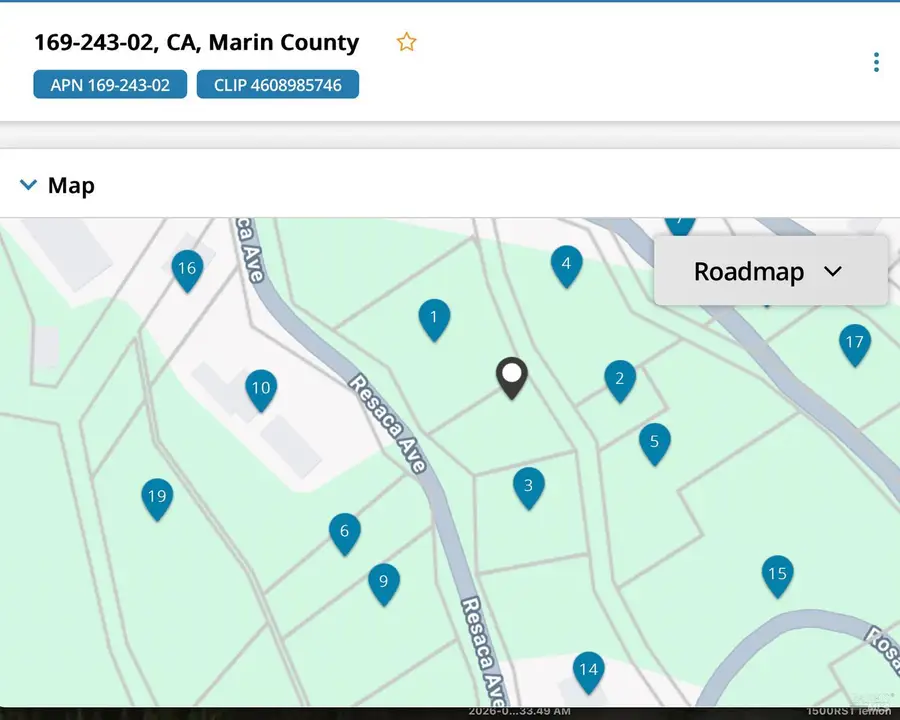Collapse the Map section chevron
Screen dimensions: 900x720
pyautogui.click(x=28, y=185)
